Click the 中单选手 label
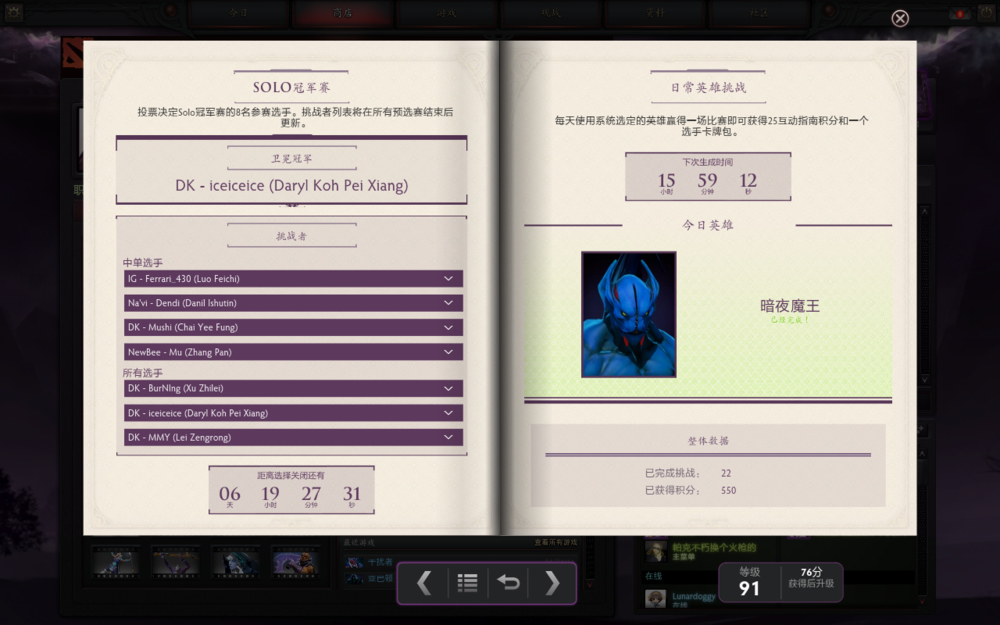Viewport: 1000px width, 625px height. click(x=143, y=263)
